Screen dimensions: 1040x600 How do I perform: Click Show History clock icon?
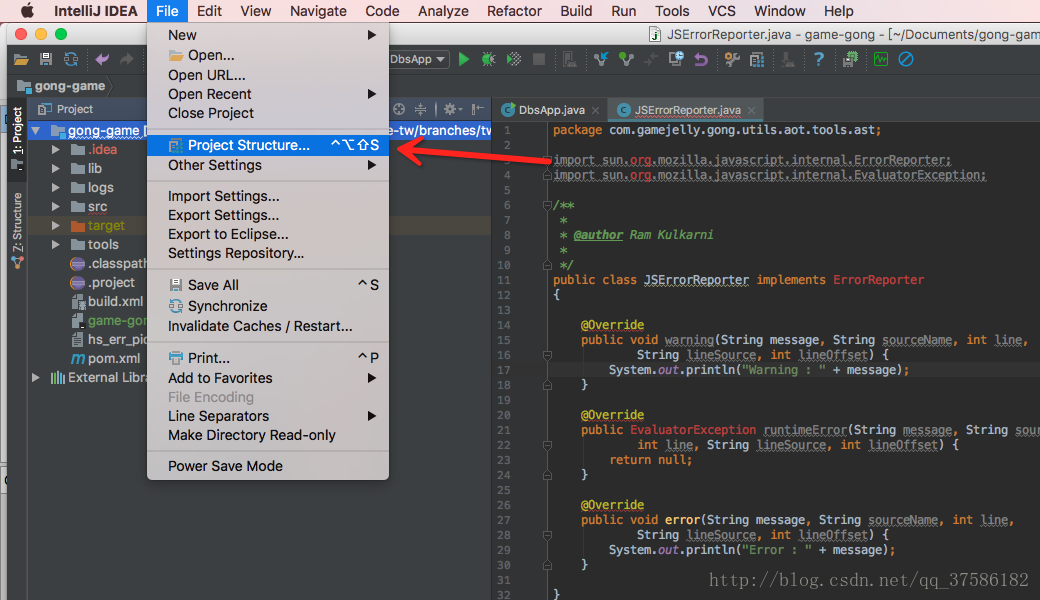click(676, 60)
